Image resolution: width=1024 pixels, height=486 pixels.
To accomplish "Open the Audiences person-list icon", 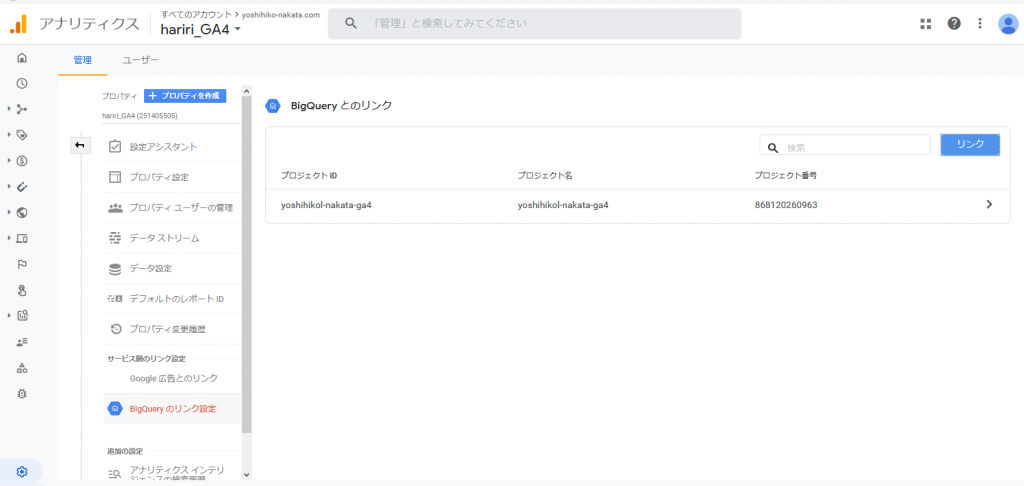I will click(22, 342).
